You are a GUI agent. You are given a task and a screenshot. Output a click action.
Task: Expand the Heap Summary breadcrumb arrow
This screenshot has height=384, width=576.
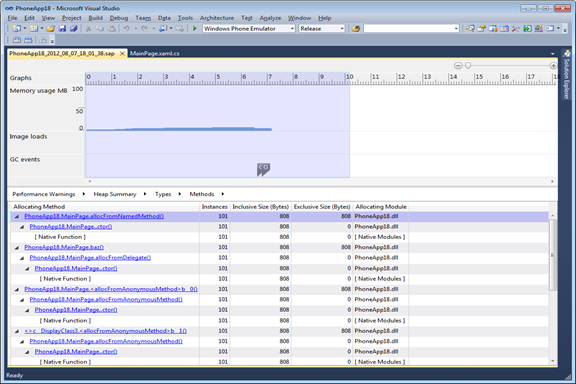point(145,194)
